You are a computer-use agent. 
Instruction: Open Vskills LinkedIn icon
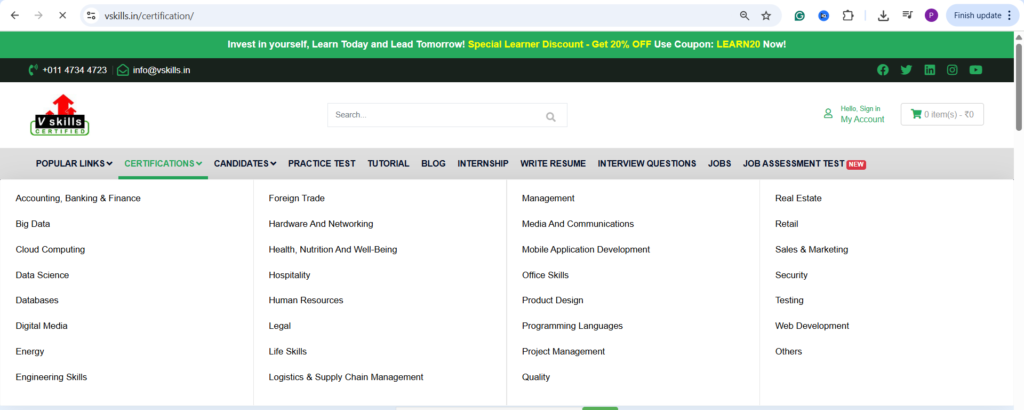tap(929, 70)
